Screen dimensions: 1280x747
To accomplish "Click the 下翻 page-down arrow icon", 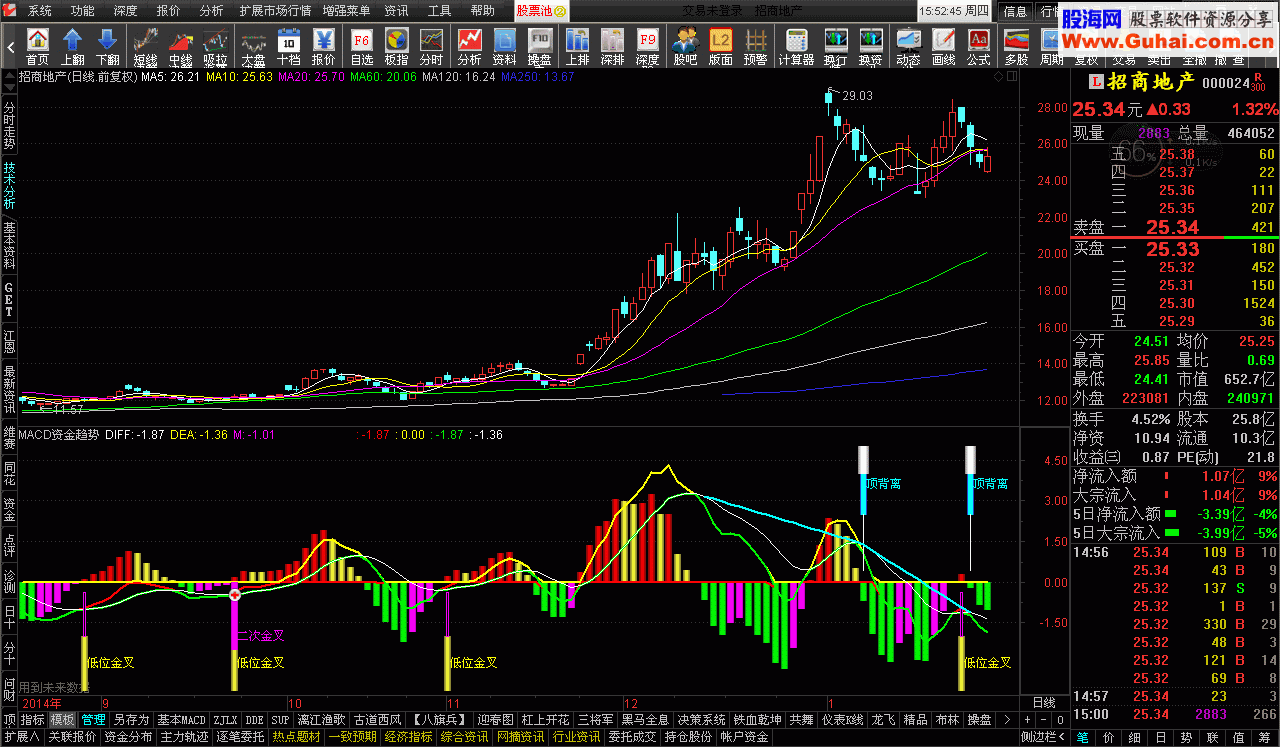I will click(108, 46).
